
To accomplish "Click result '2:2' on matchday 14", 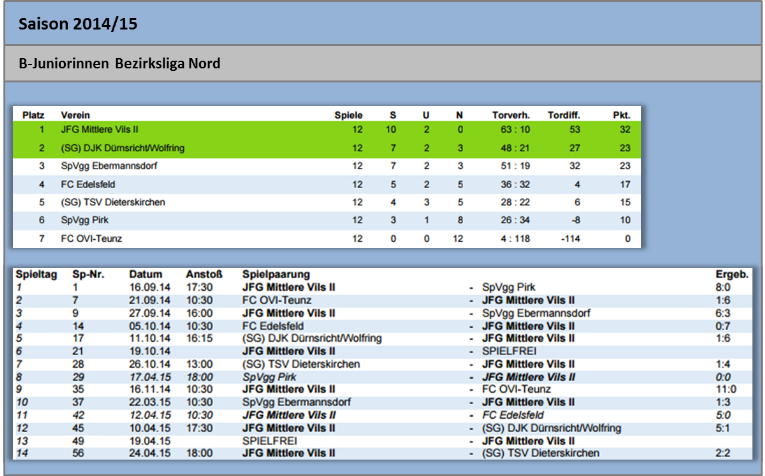I will [723, 453].
